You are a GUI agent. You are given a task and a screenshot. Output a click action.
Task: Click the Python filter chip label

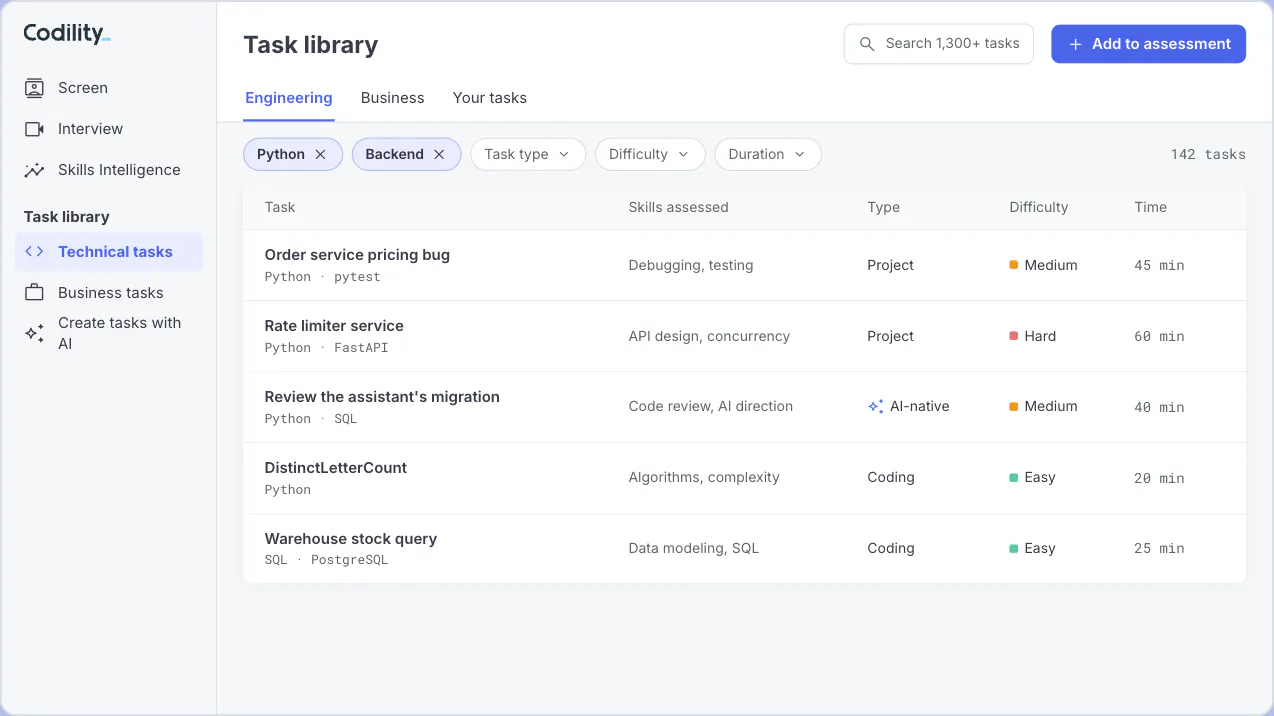281,154
